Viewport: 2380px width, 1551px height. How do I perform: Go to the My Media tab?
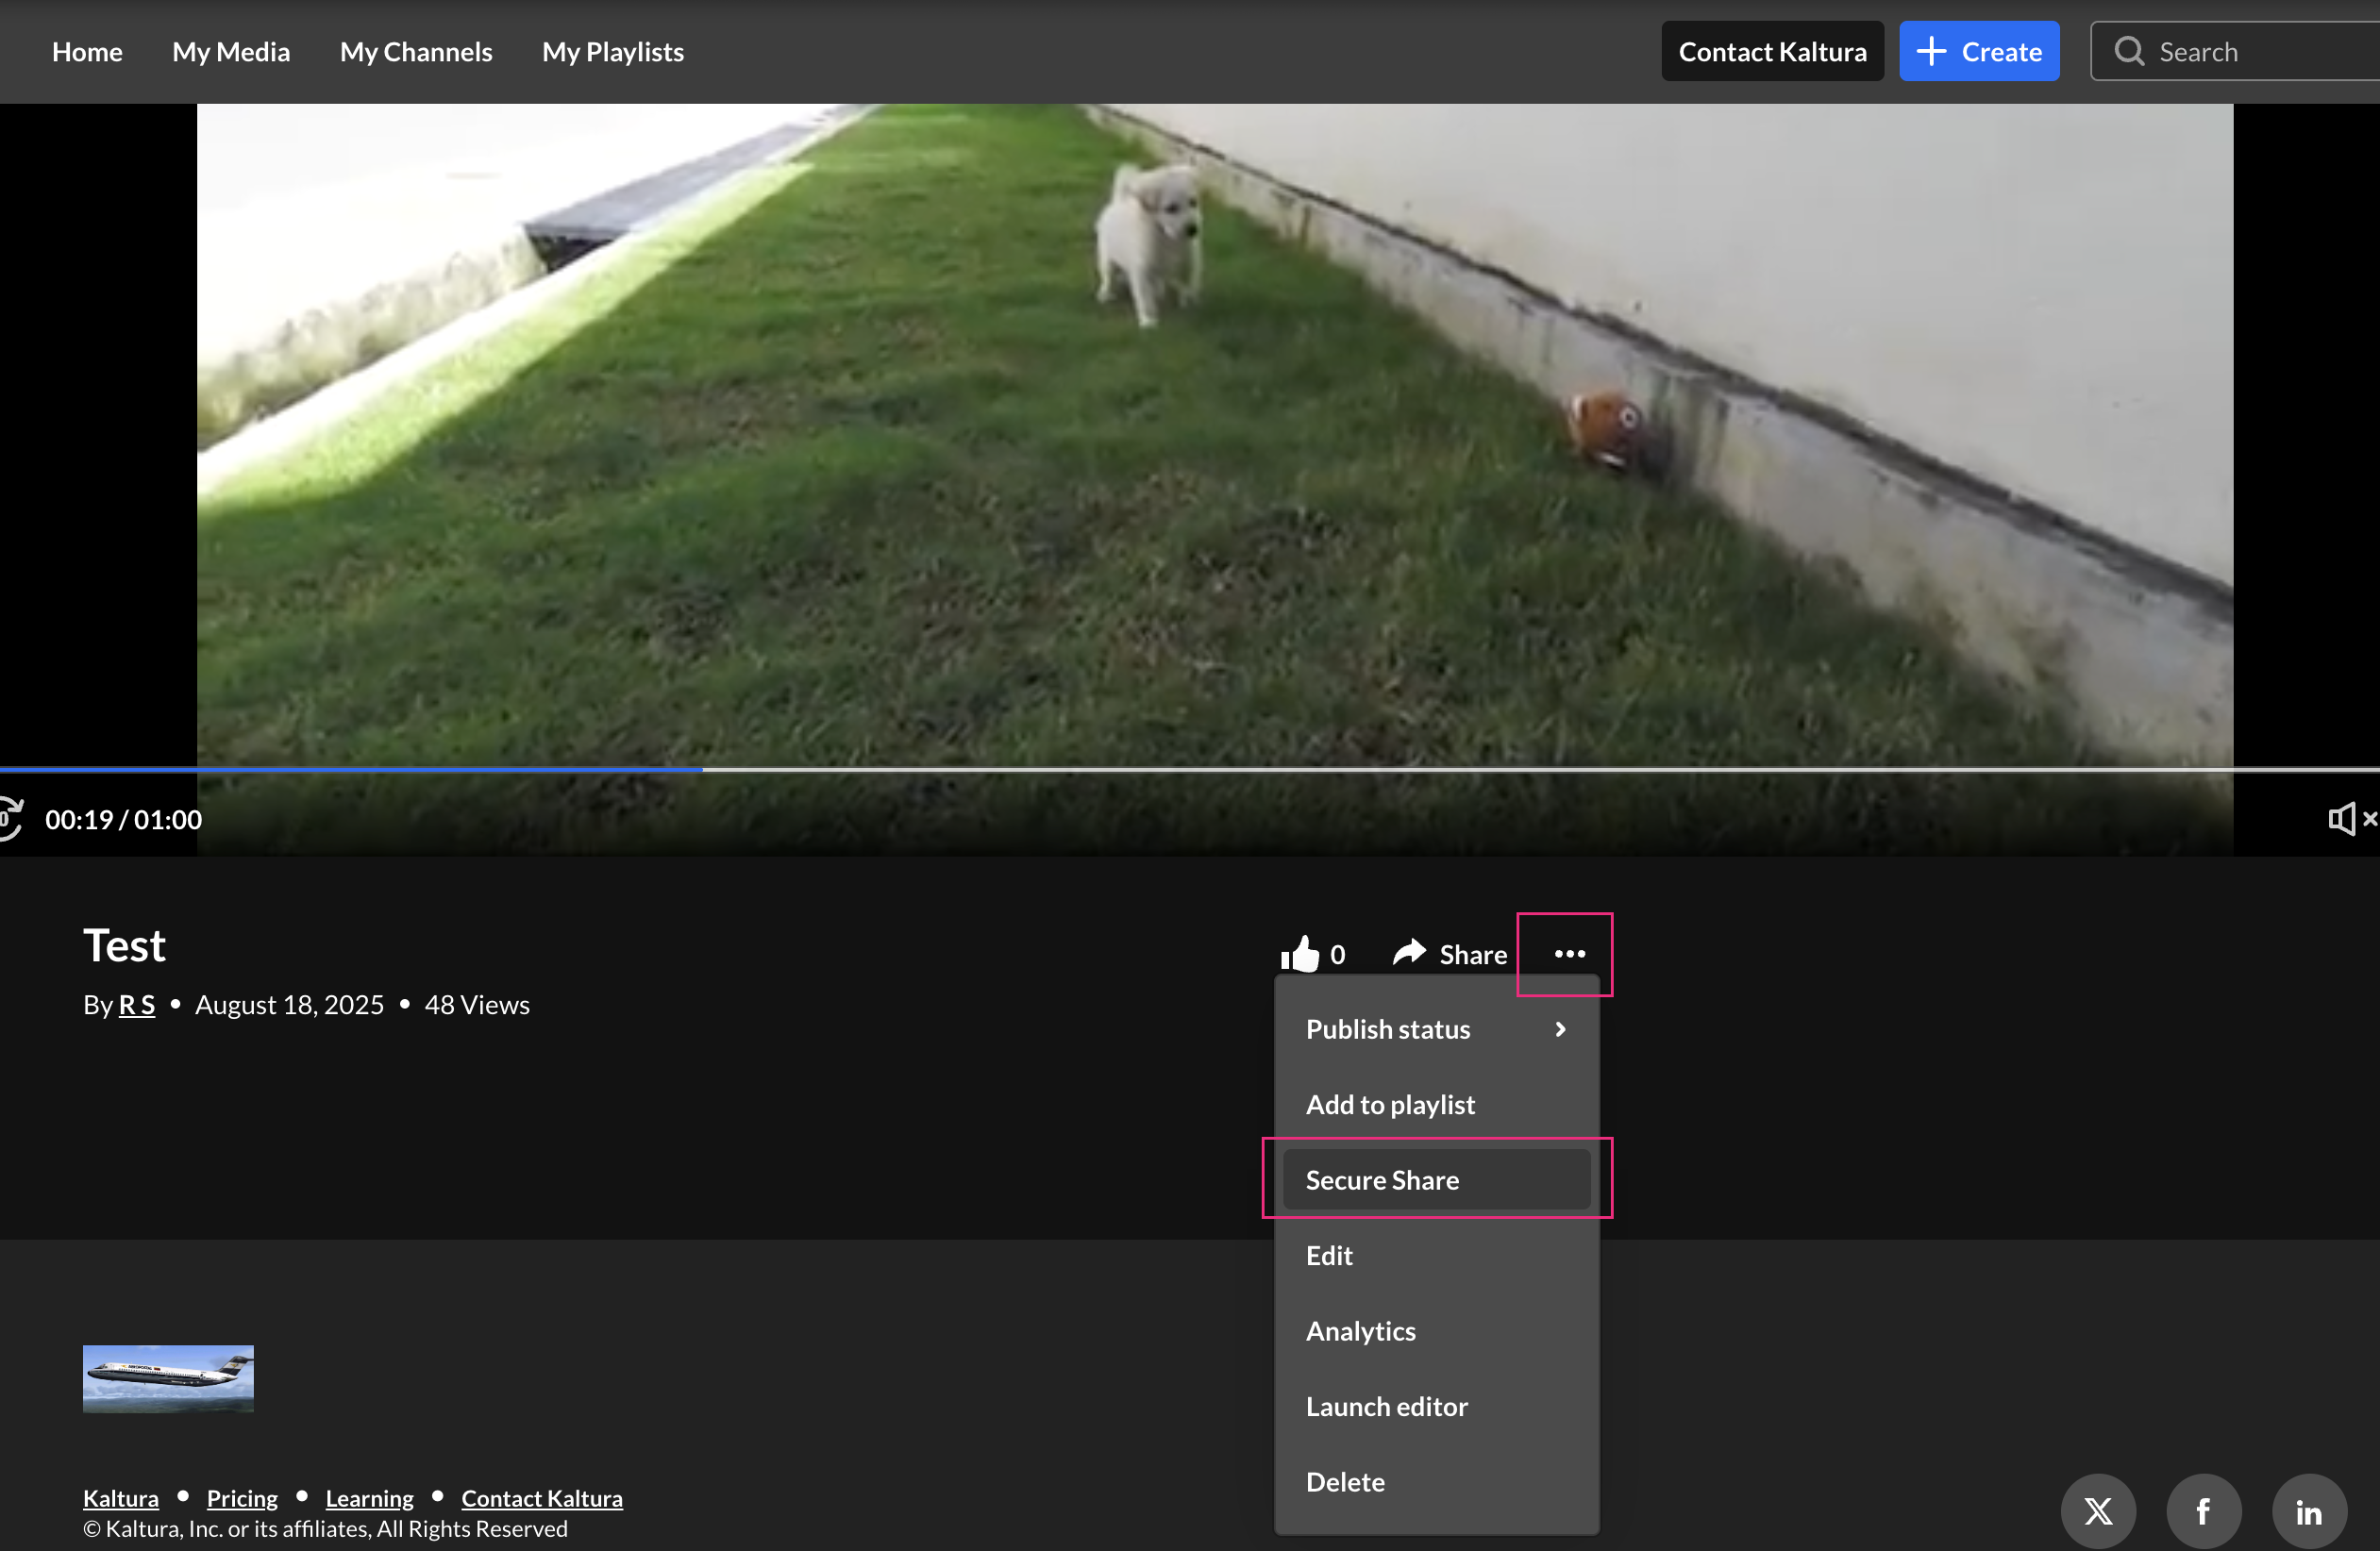point(231,51)
